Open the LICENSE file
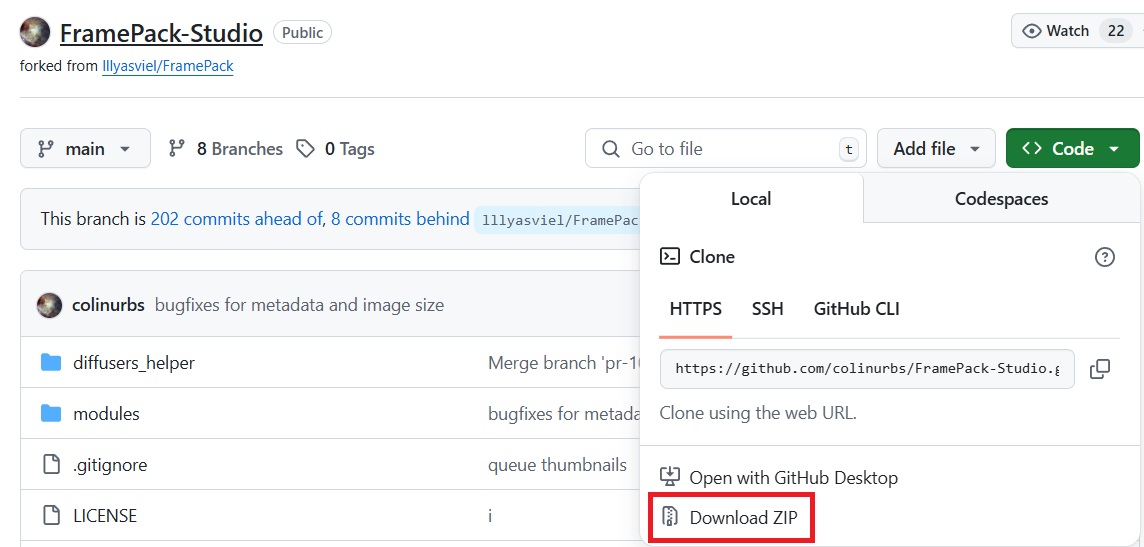The height and width of the screenshot is (547, 1144). [x=104, y=516]
